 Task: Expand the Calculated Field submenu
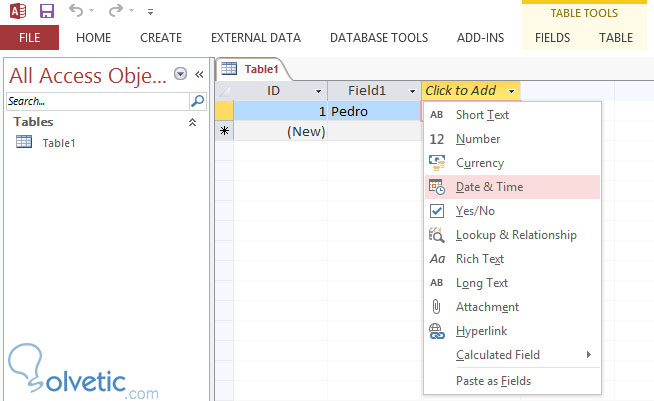tap(512, 355)
